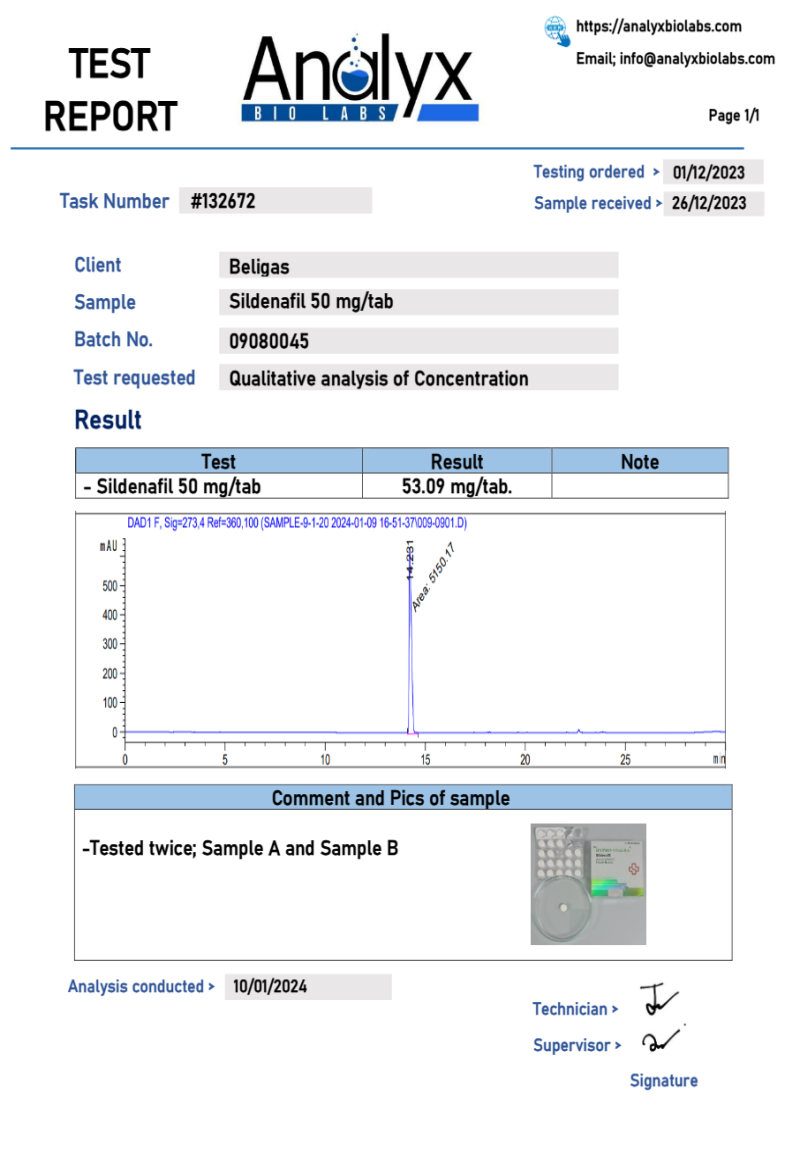
Task: Click the info@analyxbiolabs.com email address
Action: pyautogui.click(x=675, y=59)
